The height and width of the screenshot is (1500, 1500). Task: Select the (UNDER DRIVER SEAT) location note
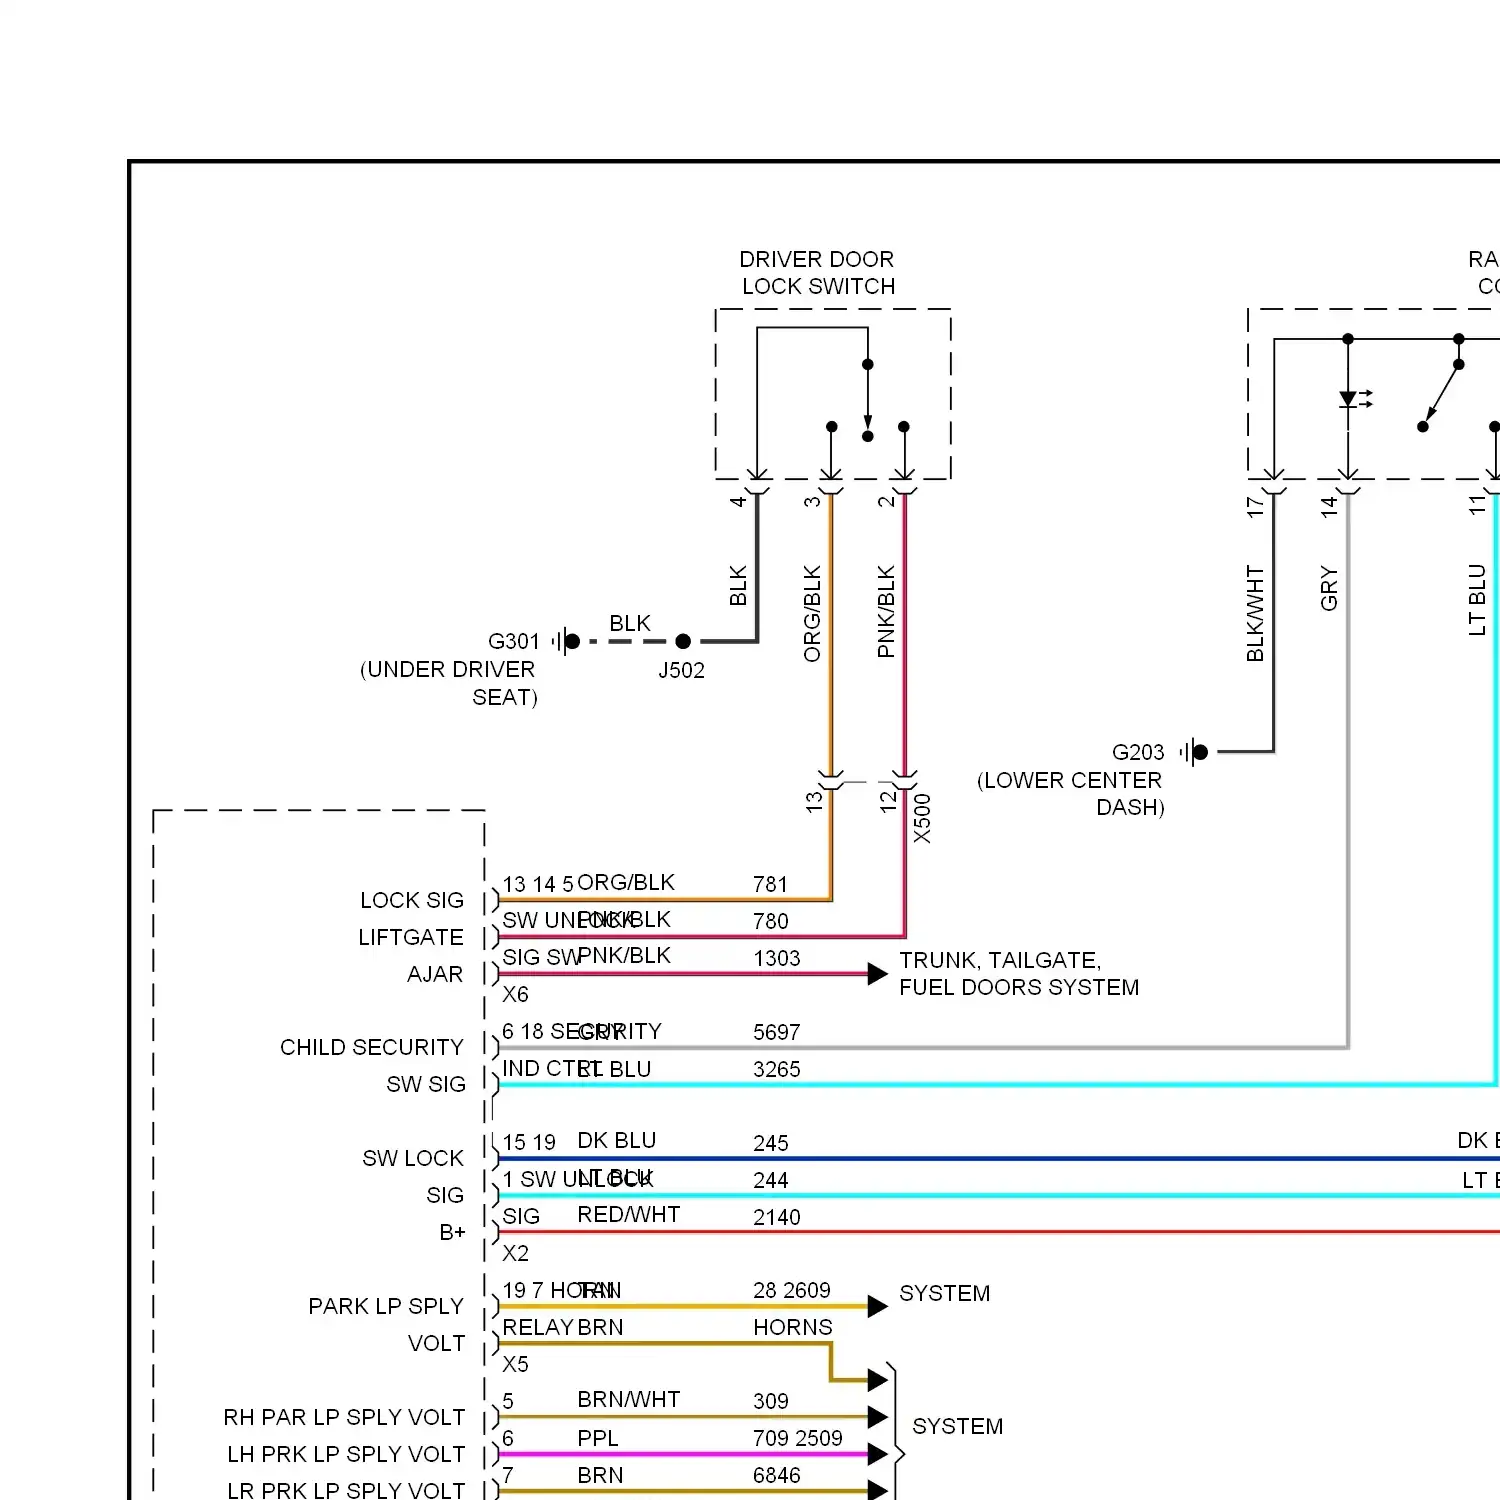(448, 683)
